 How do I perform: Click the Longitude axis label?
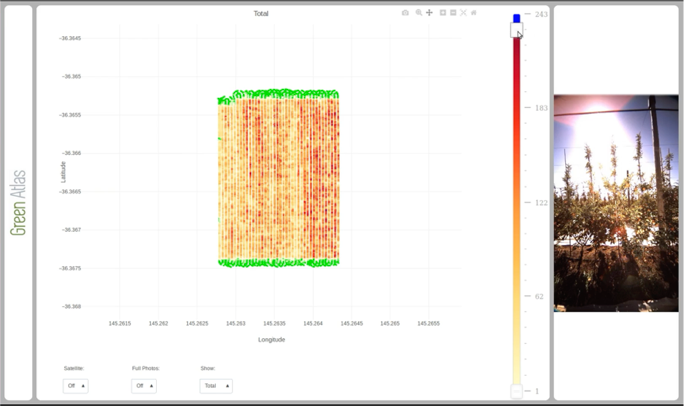pos(271,339)
